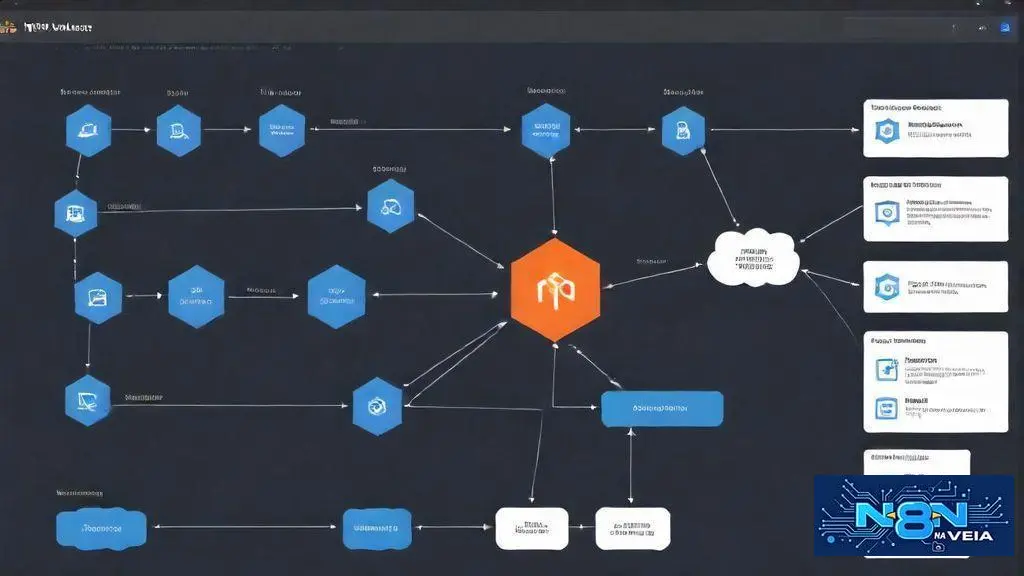Select the blue hexagon node with cloud icon
This screenshot has height=576, width=1024.
point(390,207)
